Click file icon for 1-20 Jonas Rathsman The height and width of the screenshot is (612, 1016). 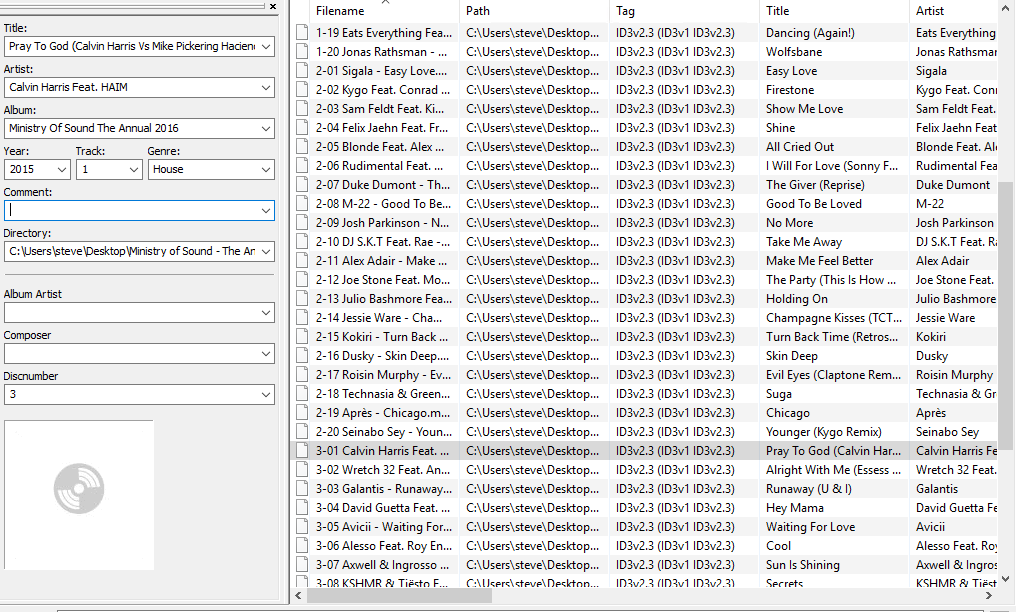(x=302, y=52)
